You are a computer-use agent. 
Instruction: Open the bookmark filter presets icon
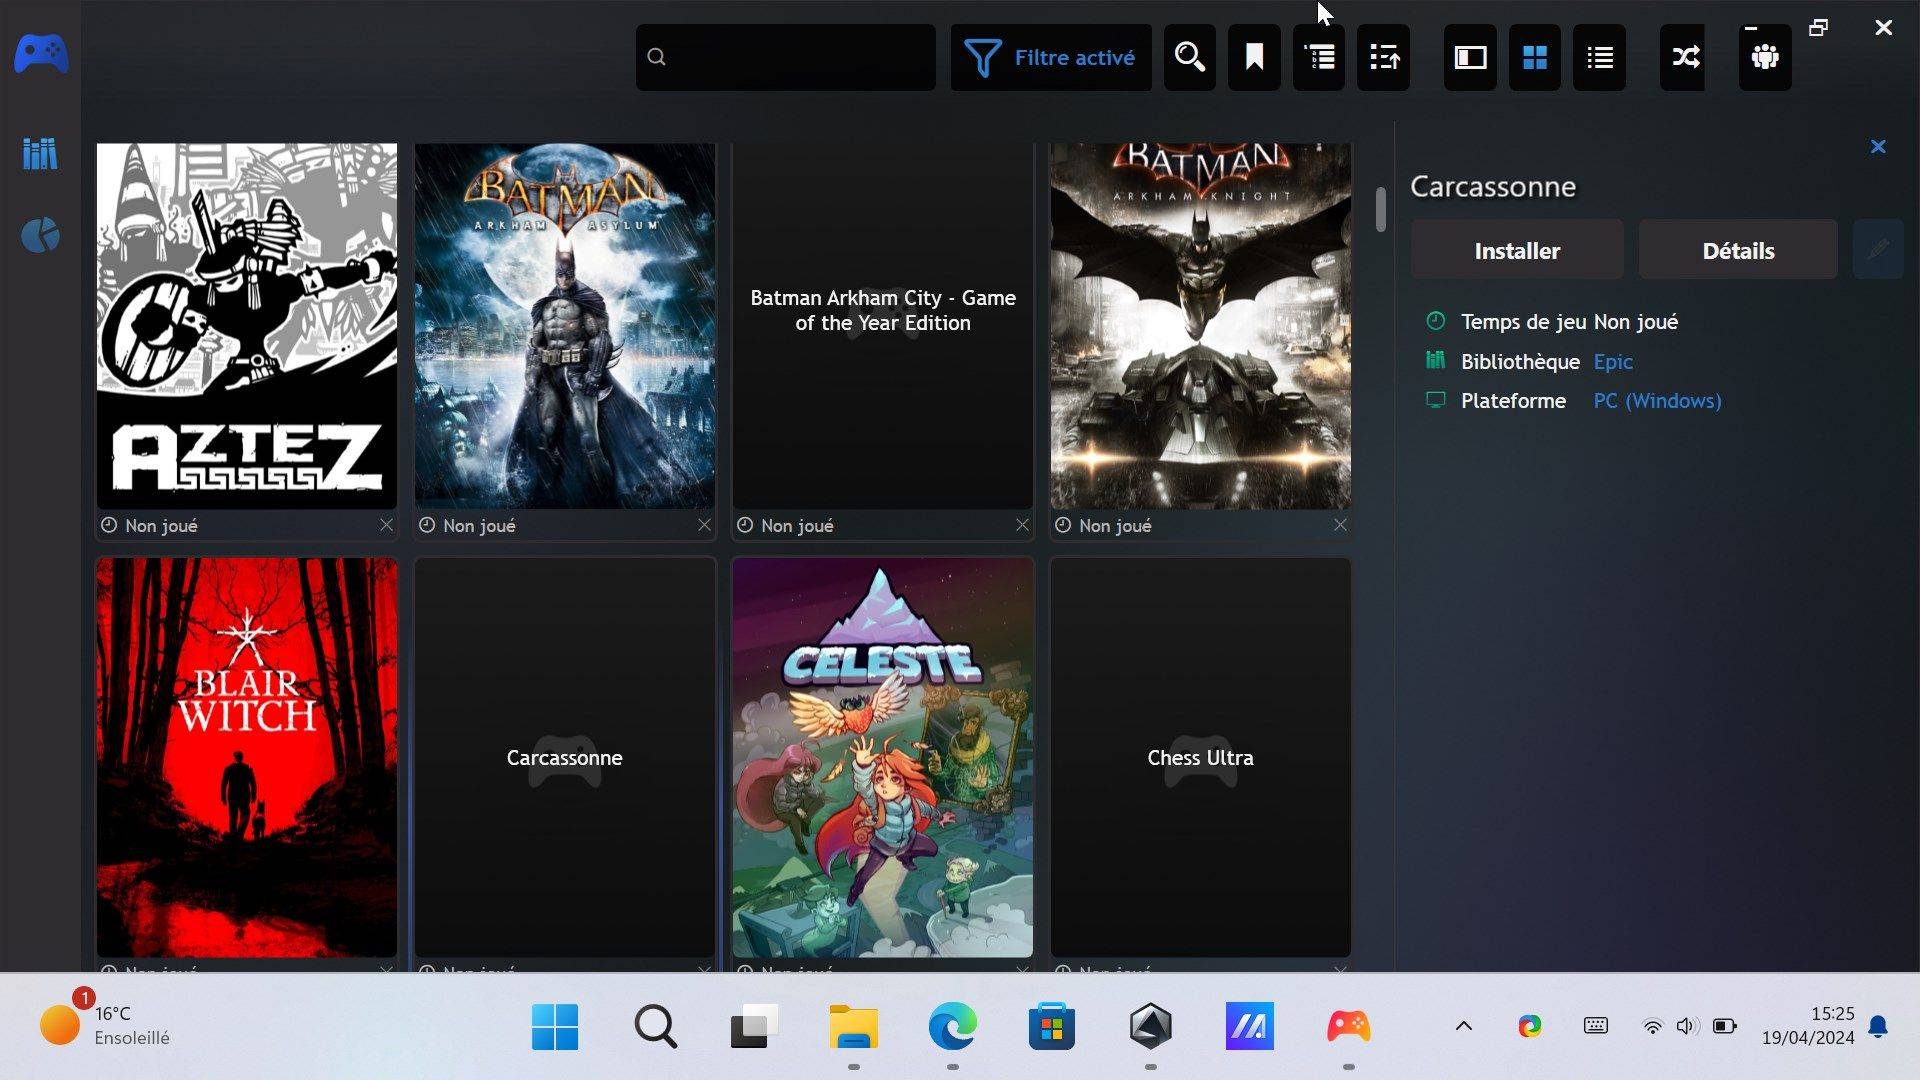pyautogui.click(x=1254, y=57)
